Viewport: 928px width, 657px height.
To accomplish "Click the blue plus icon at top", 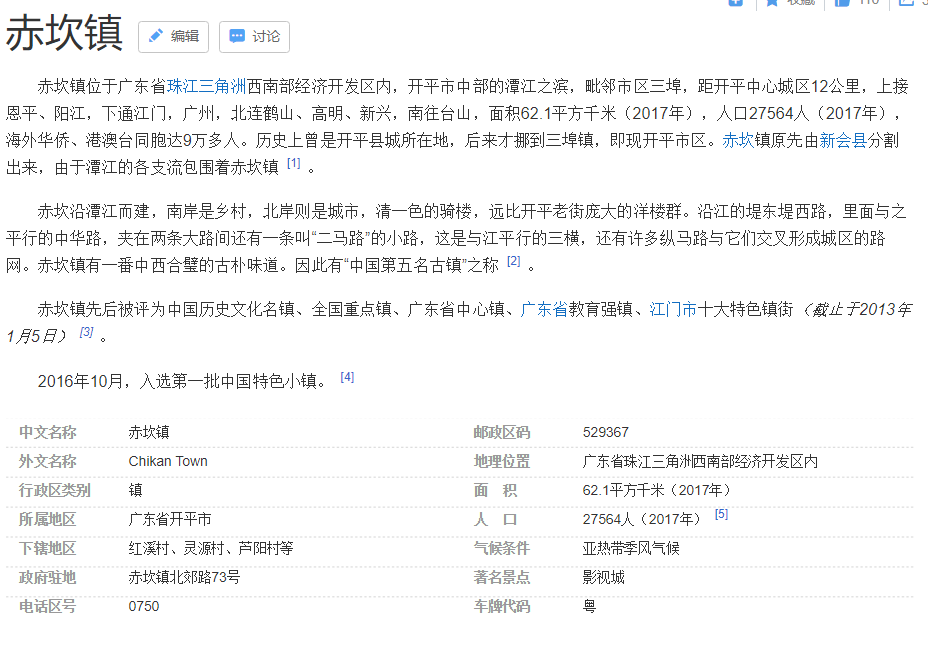I will [x=736, y=3].
